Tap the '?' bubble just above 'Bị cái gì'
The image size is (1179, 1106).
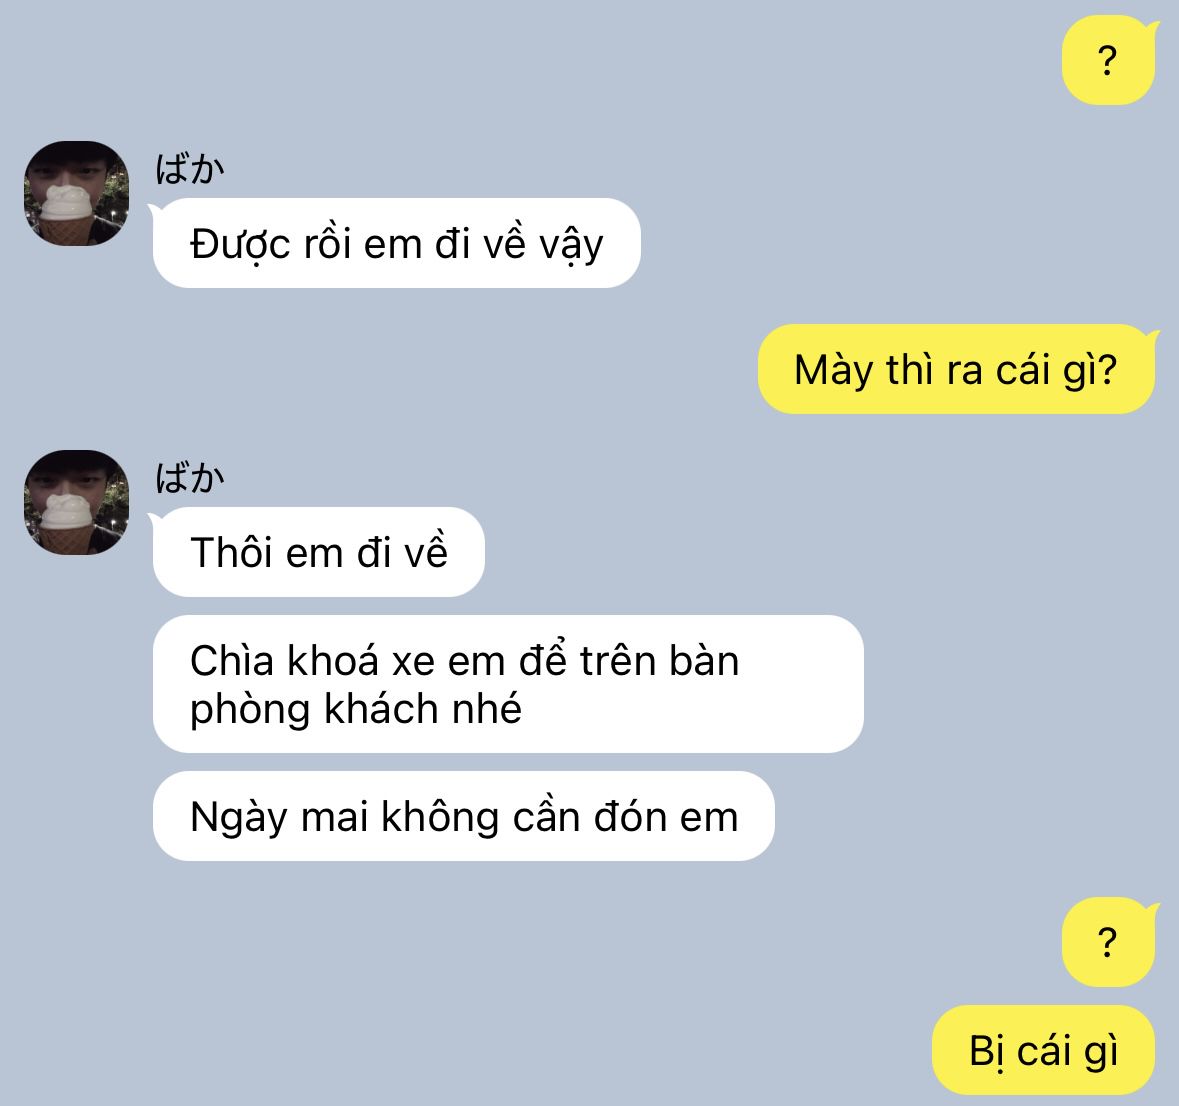[x=1108, y=942]
